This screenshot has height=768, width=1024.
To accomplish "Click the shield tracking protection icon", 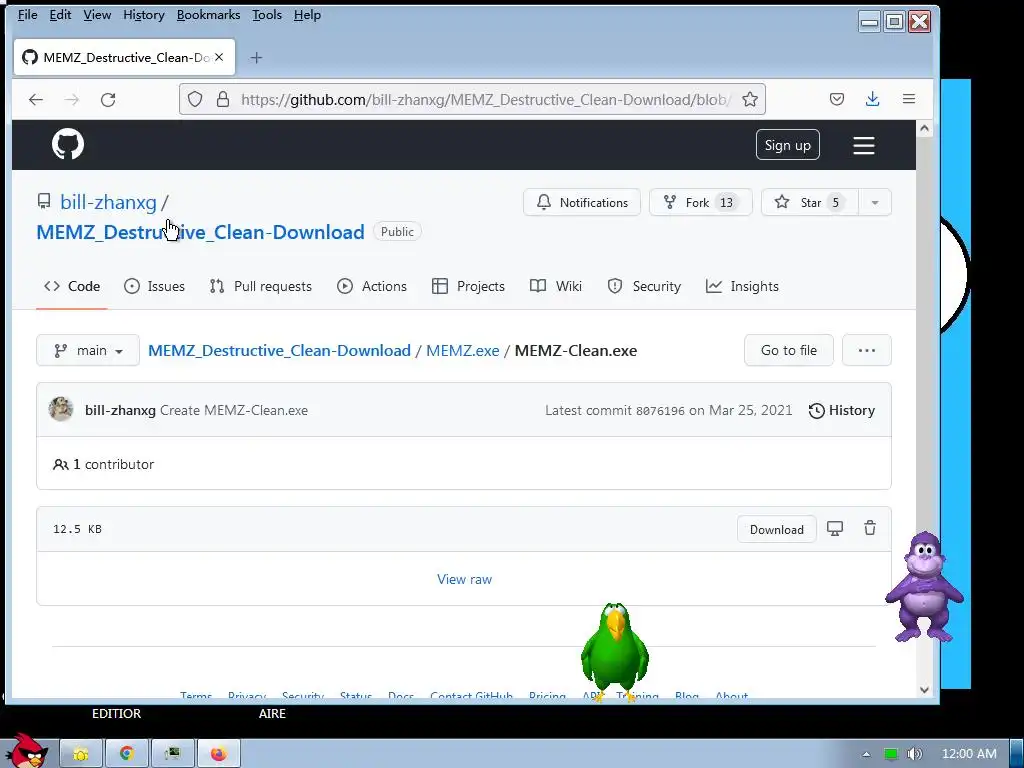I will (x=195, y=99).
